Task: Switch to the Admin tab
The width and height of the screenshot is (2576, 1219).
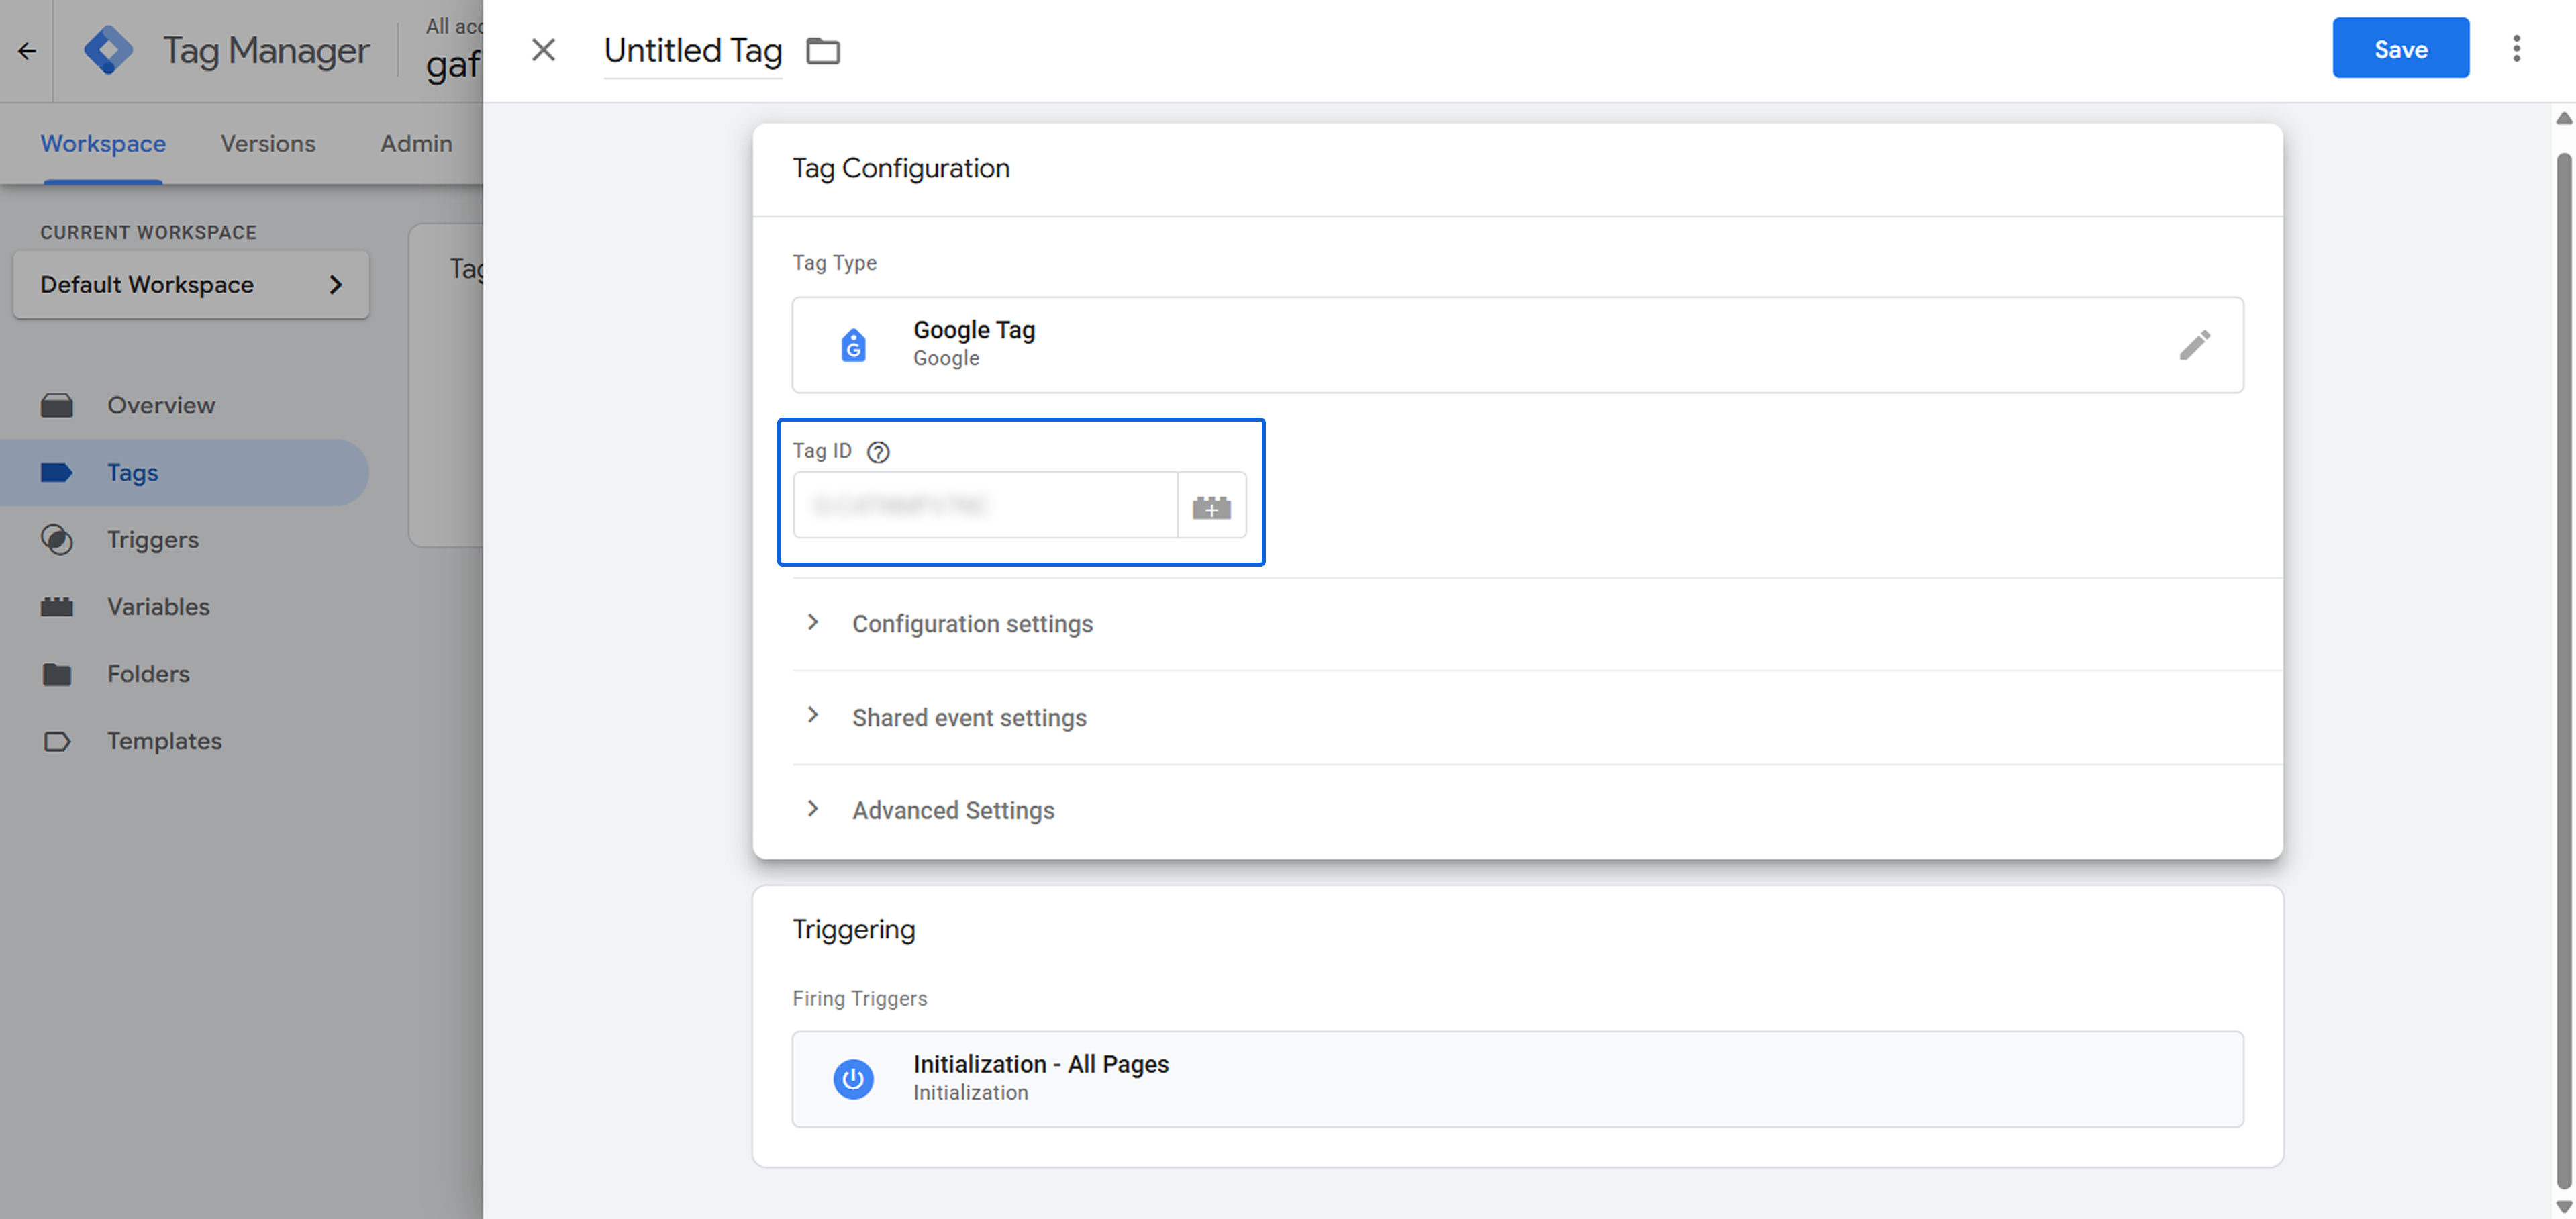Action: point(416,143)
